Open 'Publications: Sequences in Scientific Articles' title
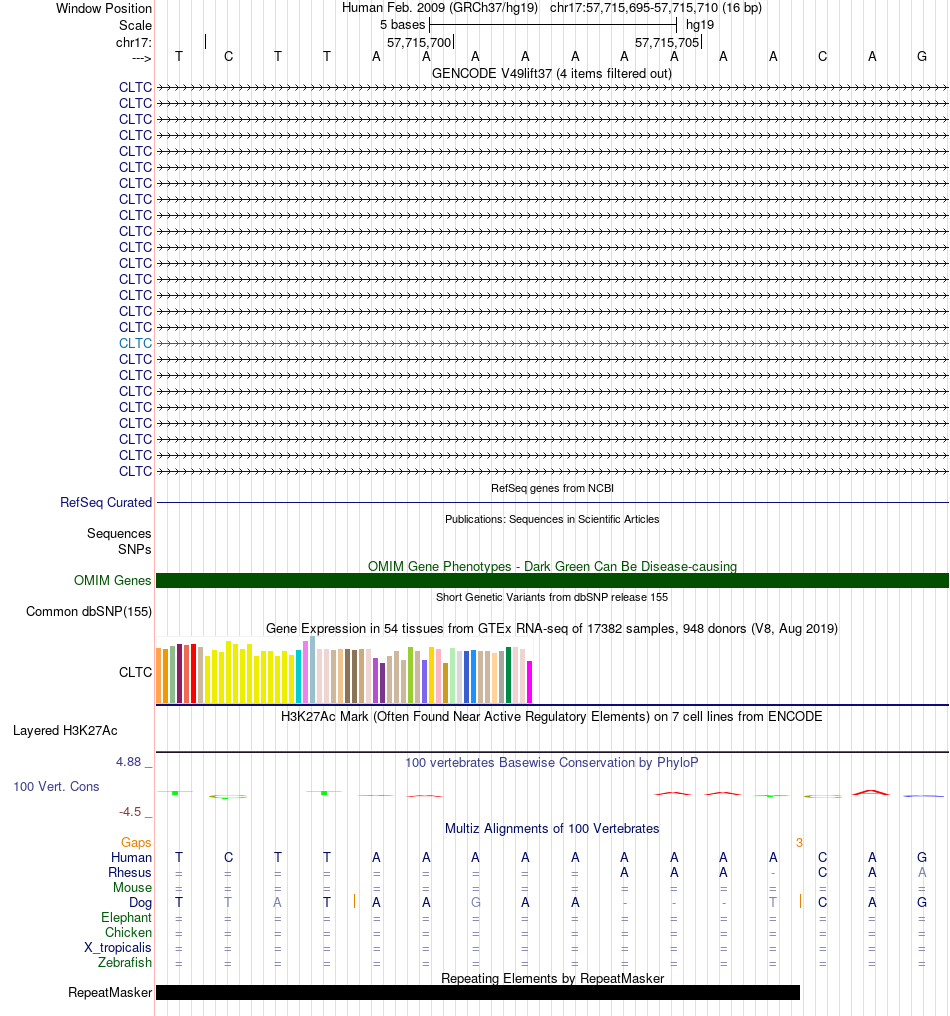The width and height of the screenshot is (950, 1016). [552, 519]
